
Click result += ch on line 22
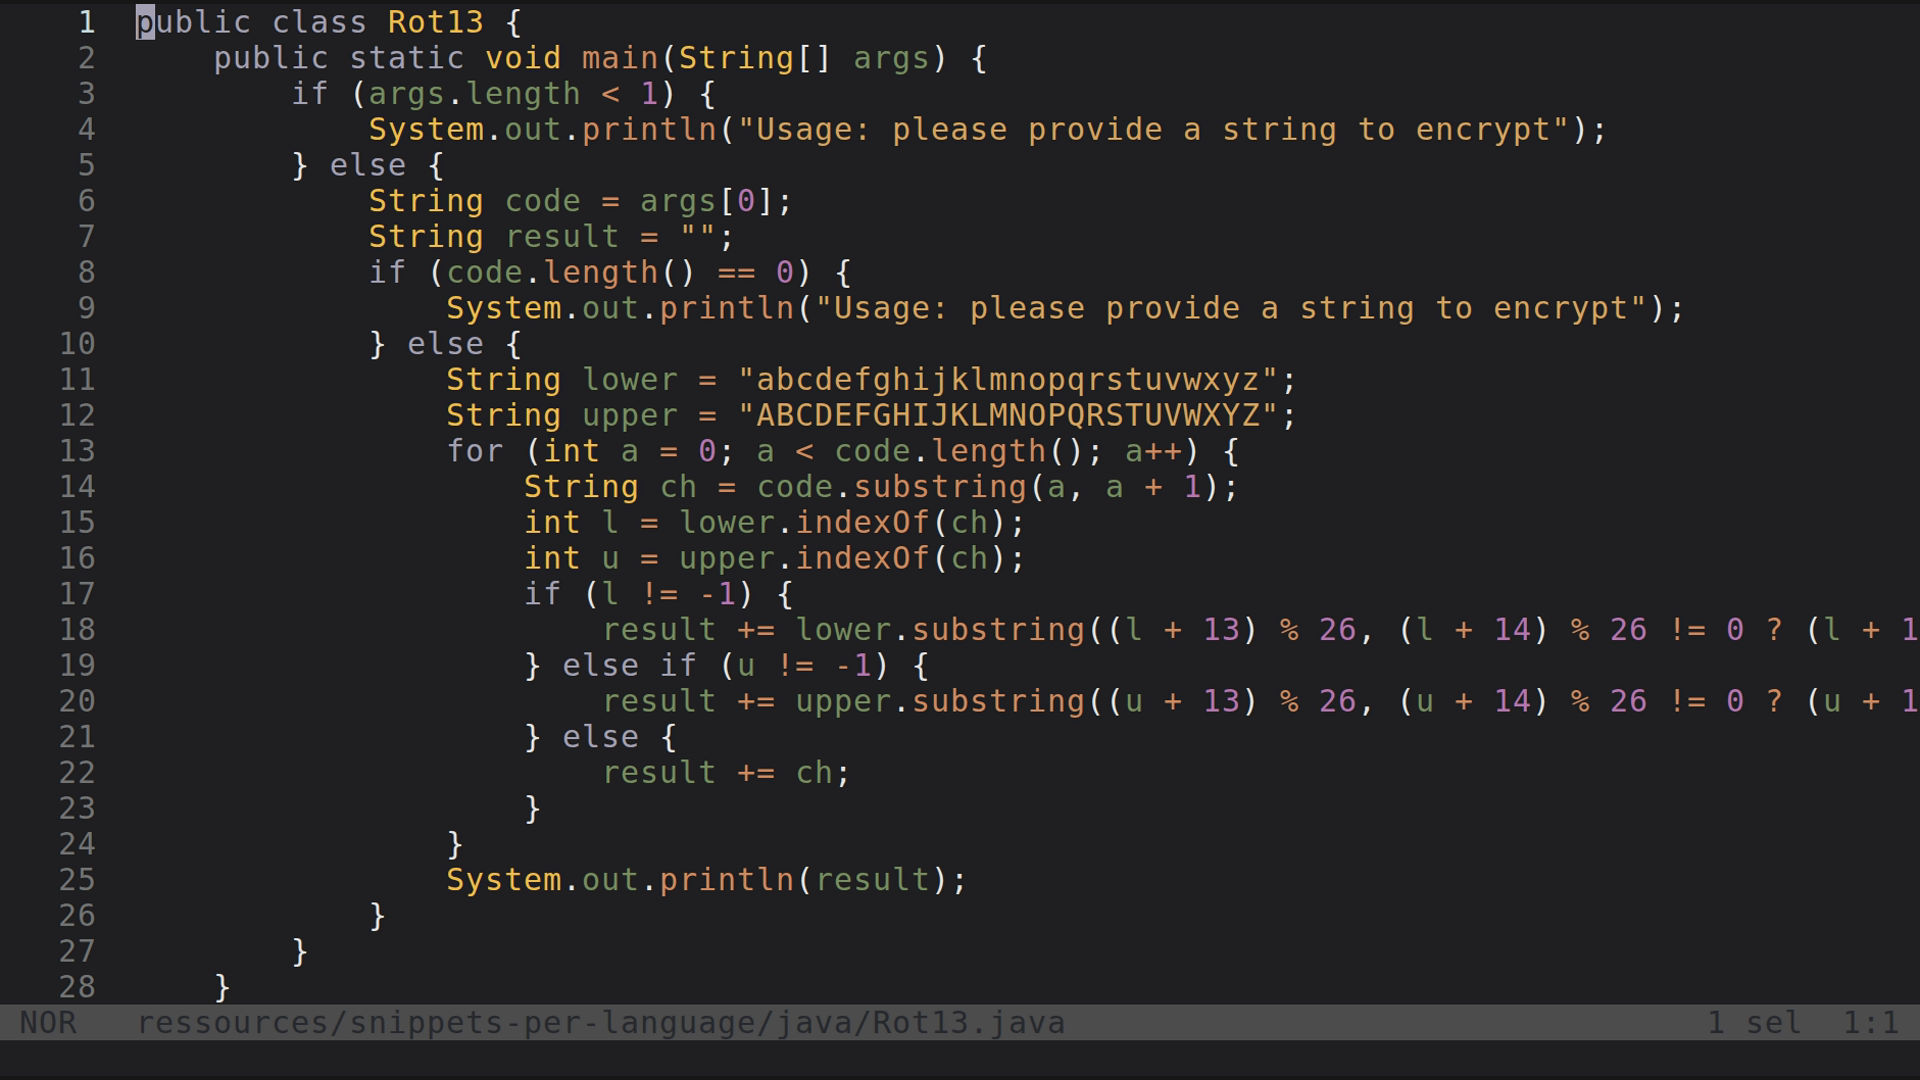click(x=725, y=772)
